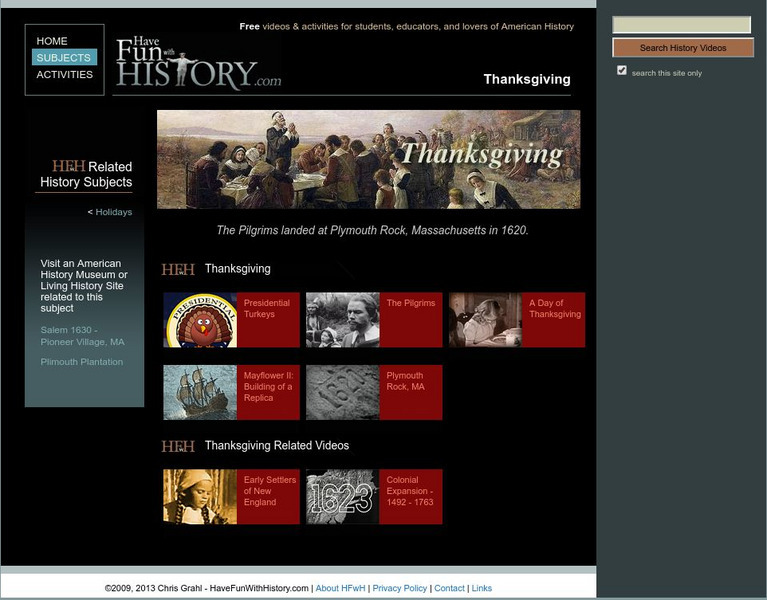The height and width of the screenshot is (600, 767).
Task: Open the 1623 Colonial Expansion thumbnail
Action: 342,497
